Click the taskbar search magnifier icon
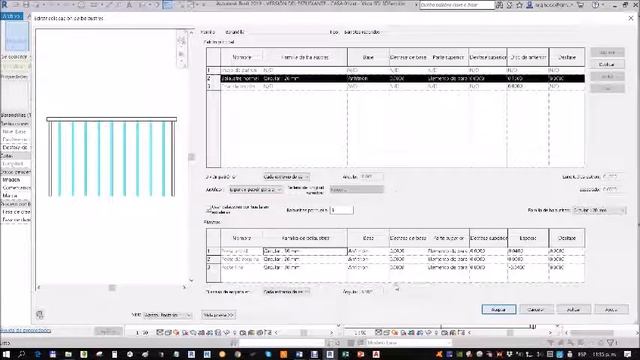Viewport: 640px width, 360px height. [21, 354]
